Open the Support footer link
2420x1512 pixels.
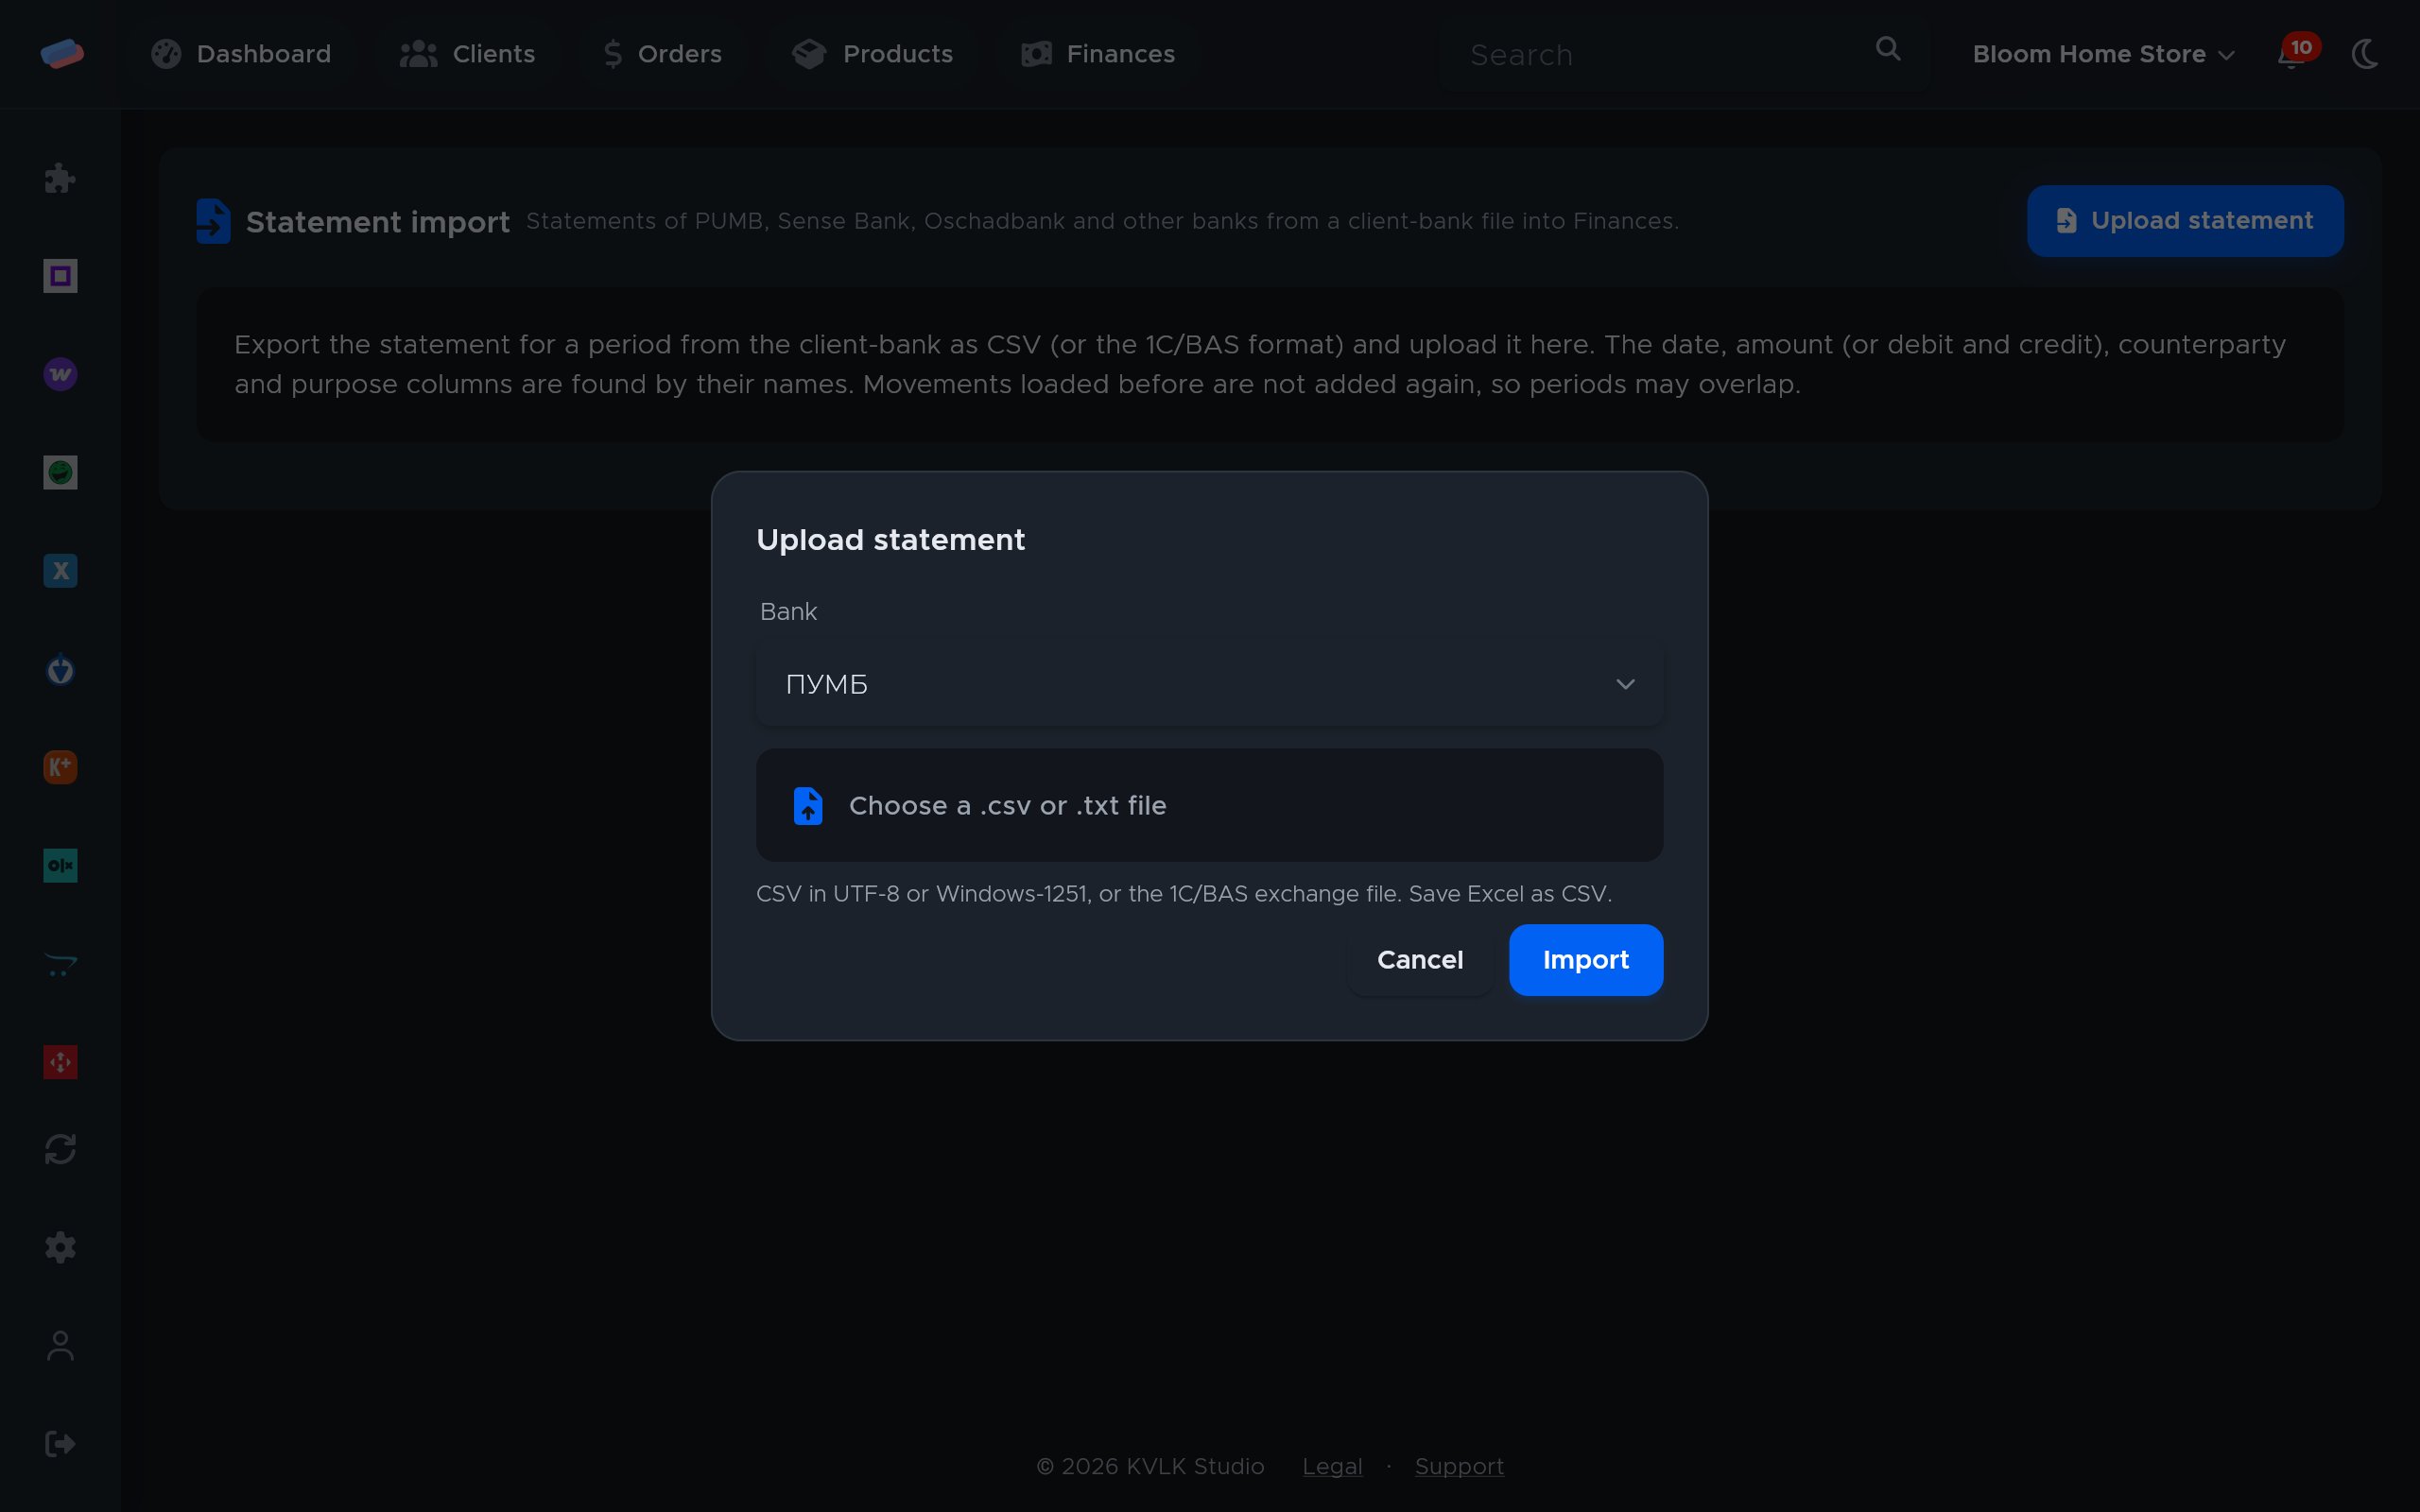point(1459,1466)
